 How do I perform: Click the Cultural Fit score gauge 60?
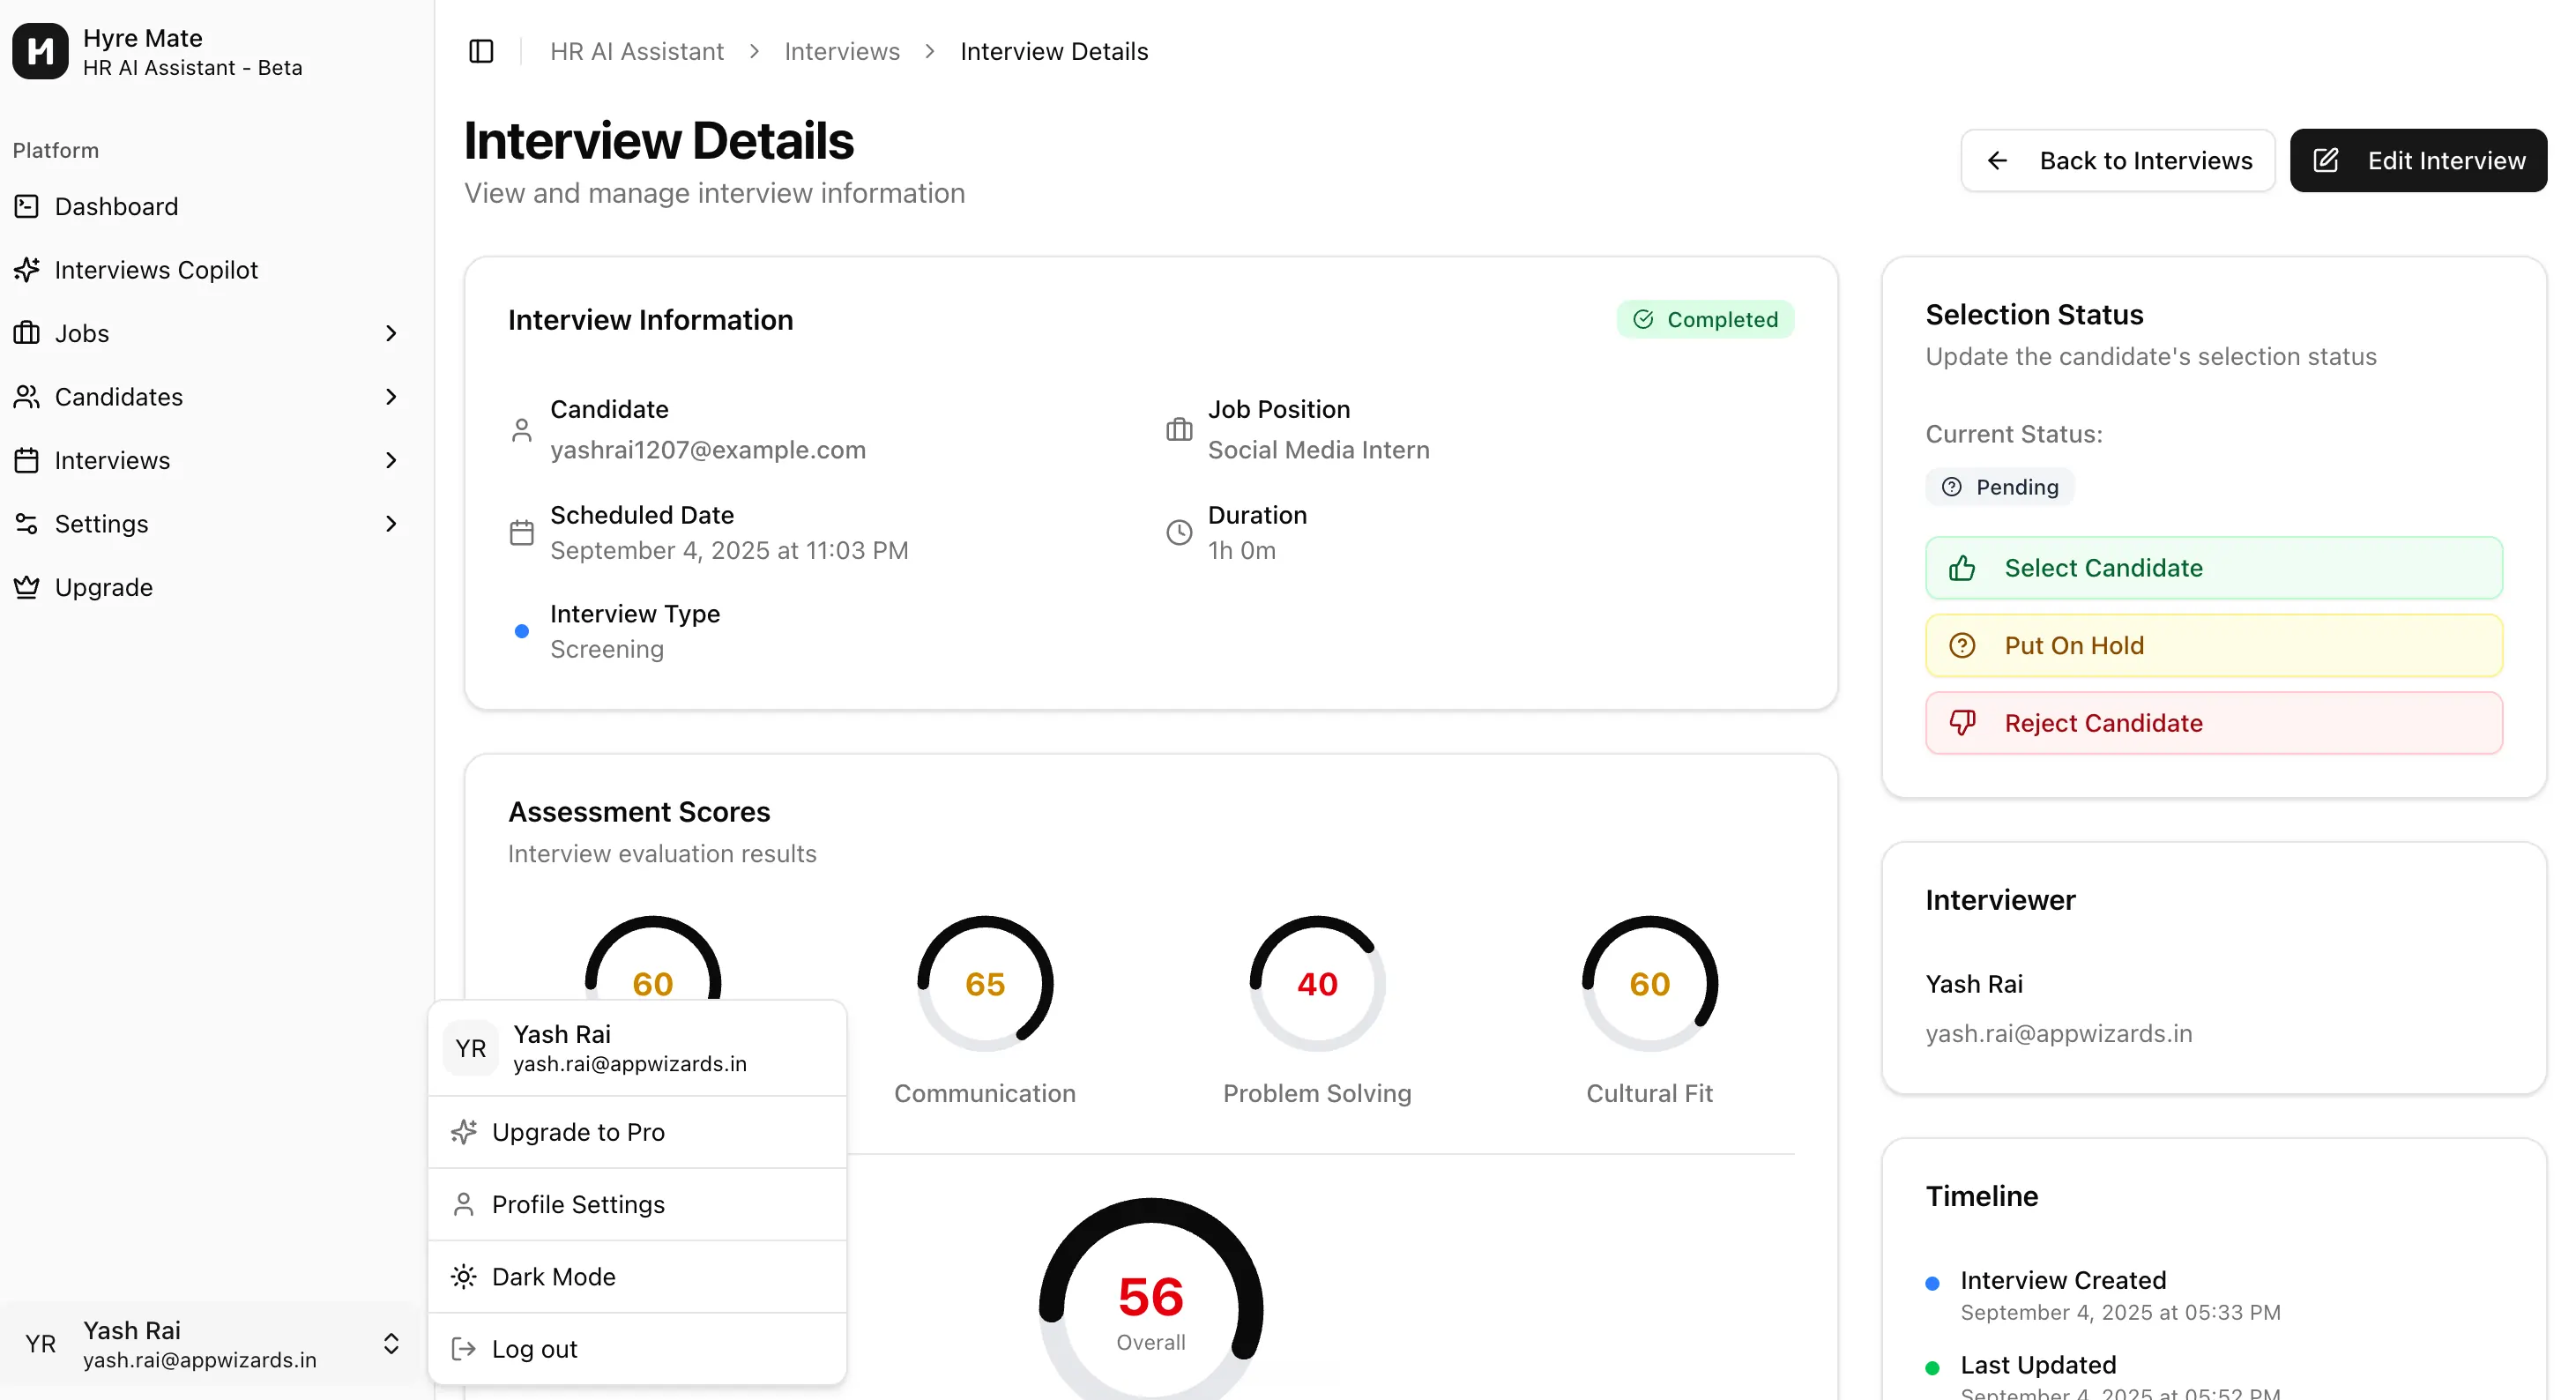[x=1650, y=984]
